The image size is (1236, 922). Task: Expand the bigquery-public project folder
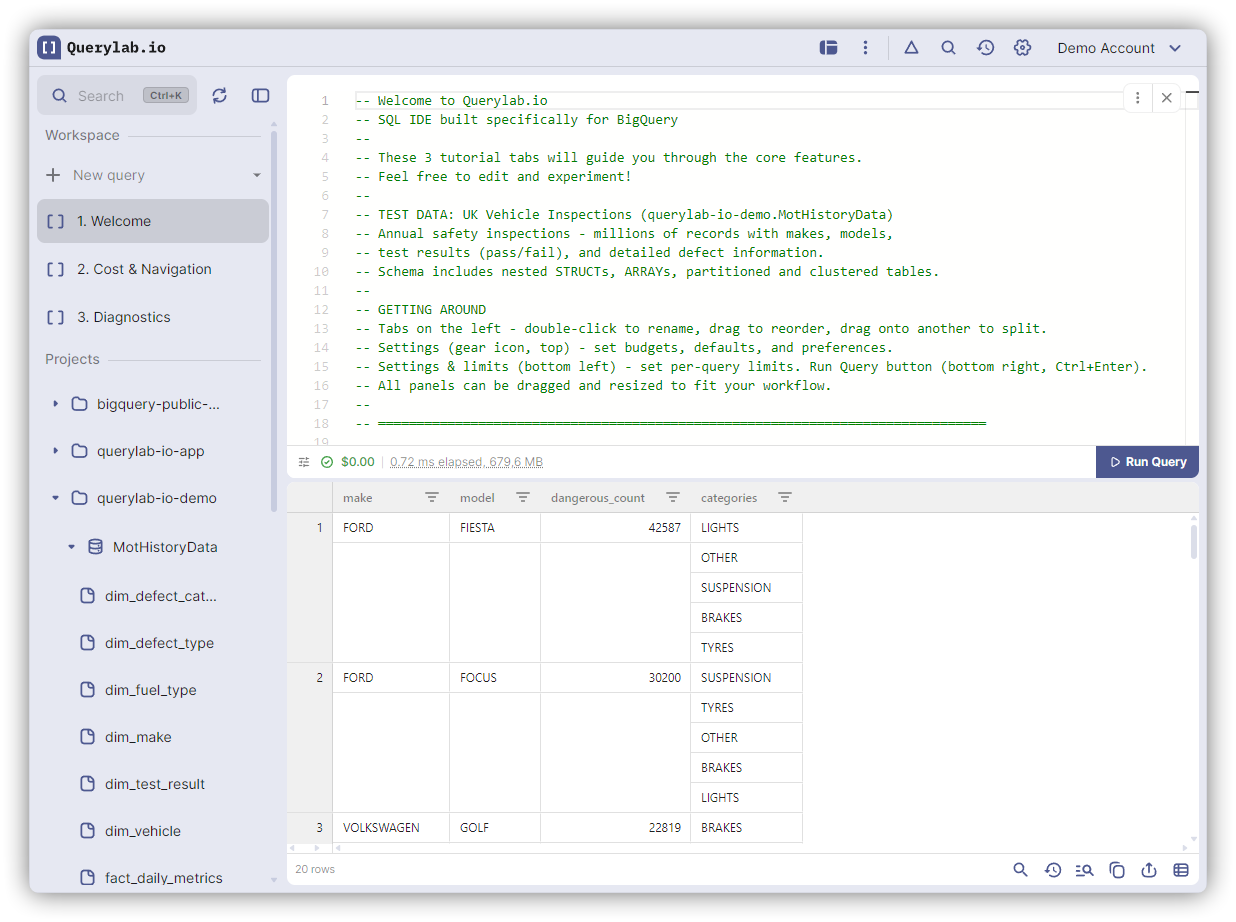55,404
